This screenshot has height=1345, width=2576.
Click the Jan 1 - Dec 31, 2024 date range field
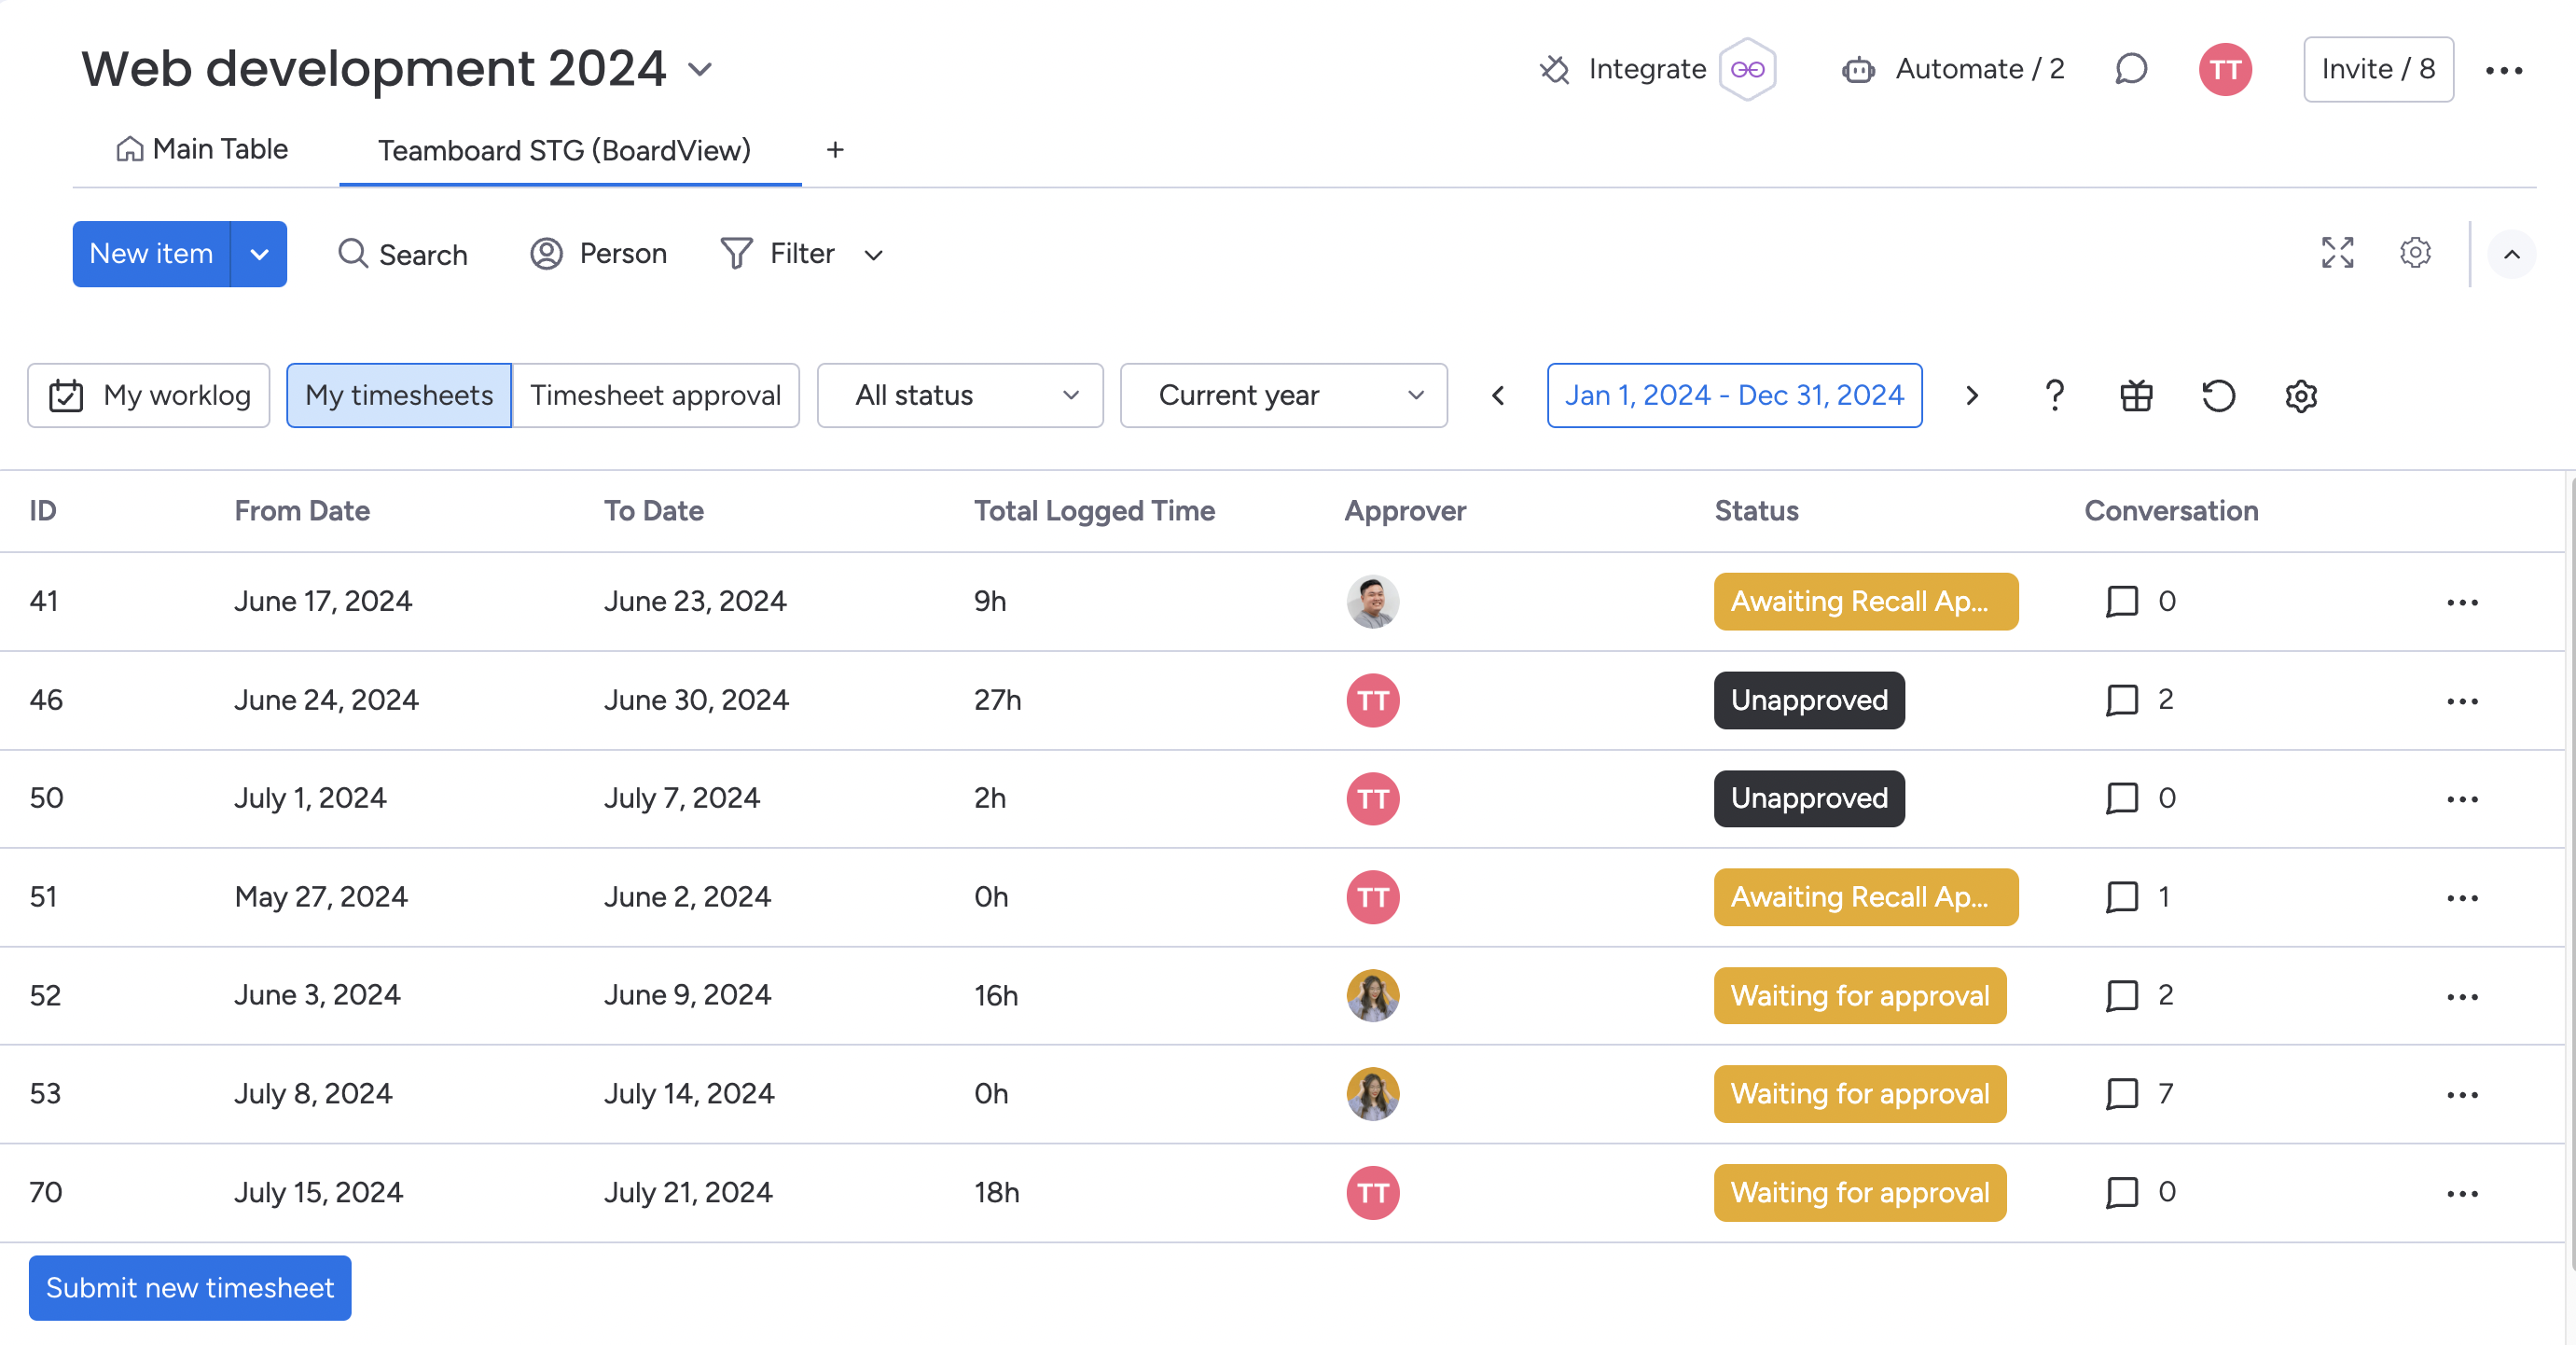pos(1733,396)
